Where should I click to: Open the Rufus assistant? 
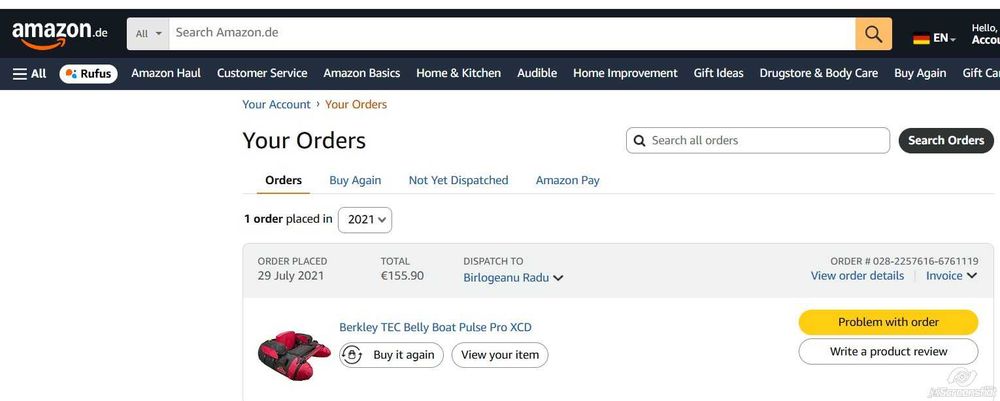[x=88, y=73]
